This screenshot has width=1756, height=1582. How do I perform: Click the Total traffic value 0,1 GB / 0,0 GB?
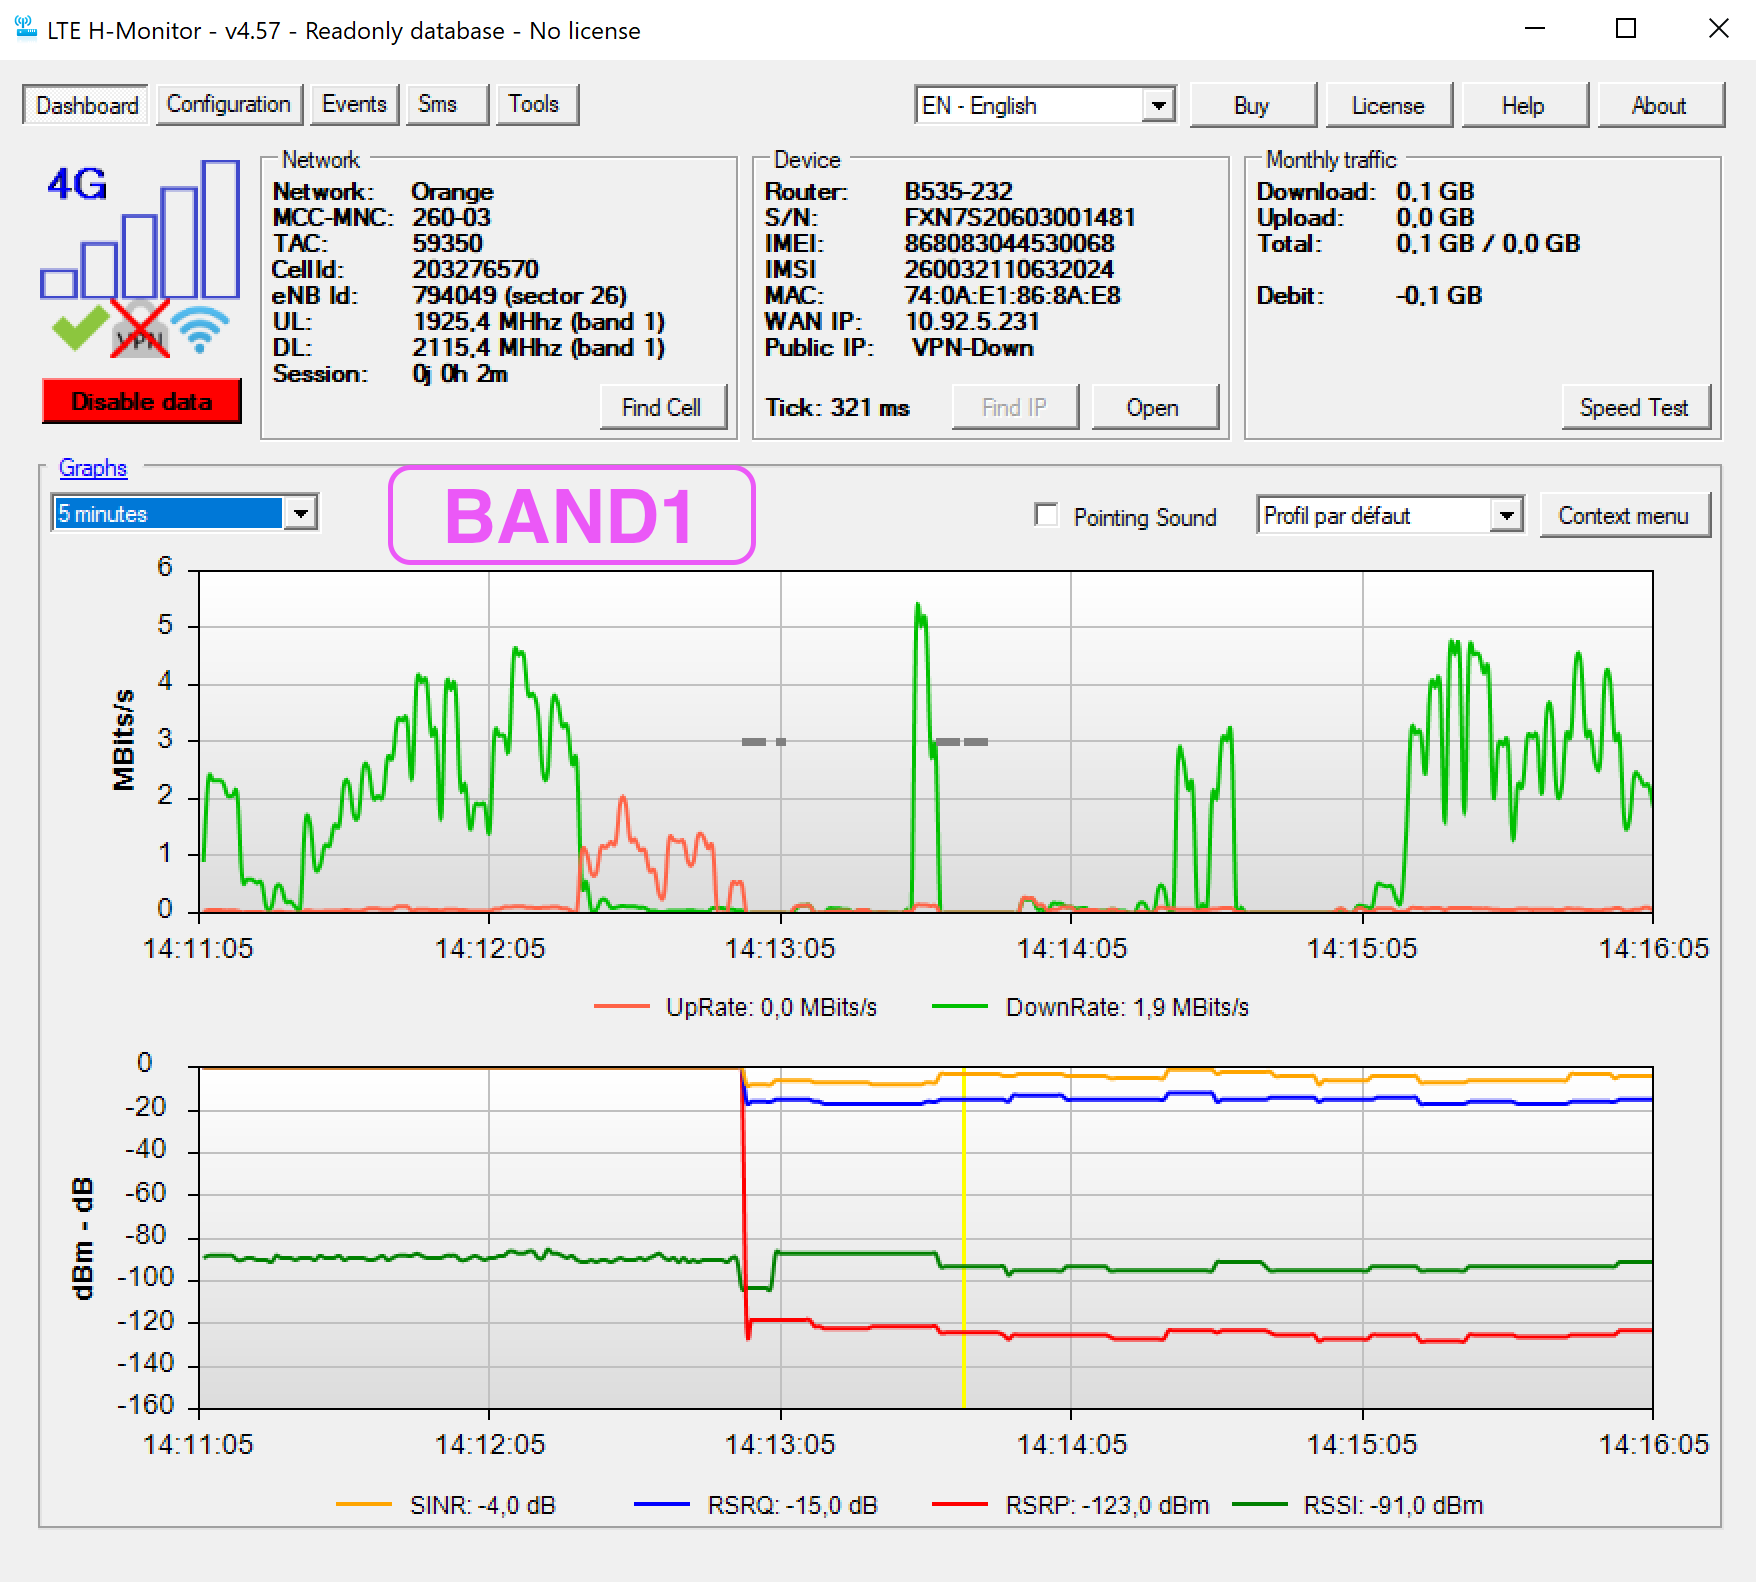tap(1489, 243)
